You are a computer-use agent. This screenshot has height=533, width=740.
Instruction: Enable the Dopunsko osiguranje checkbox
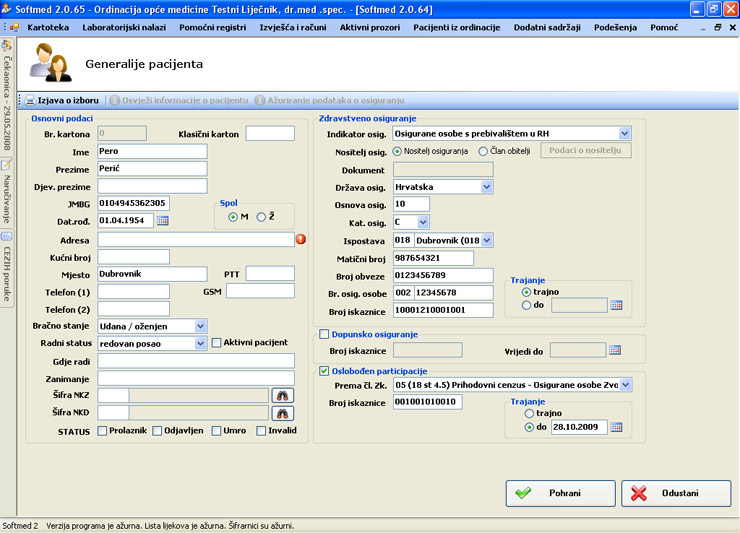324,334
